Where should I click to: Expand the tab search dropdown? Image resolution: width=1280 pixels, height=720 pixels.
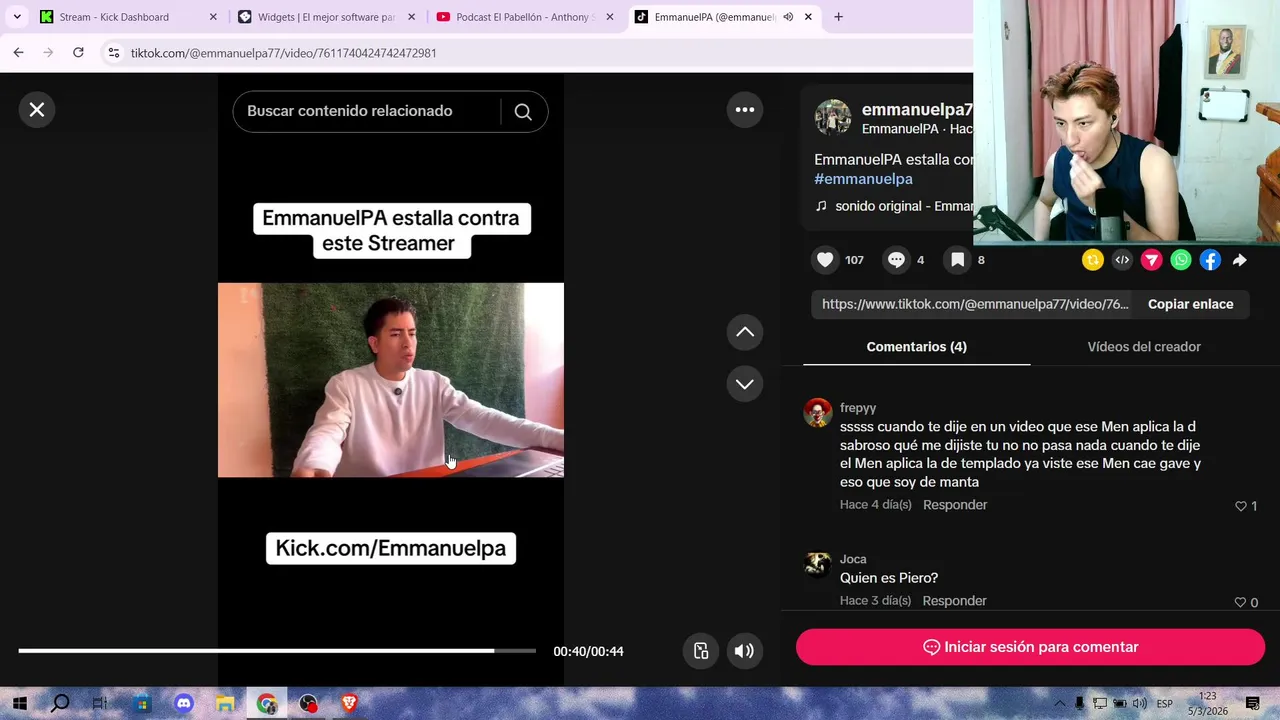click(17, 17)
